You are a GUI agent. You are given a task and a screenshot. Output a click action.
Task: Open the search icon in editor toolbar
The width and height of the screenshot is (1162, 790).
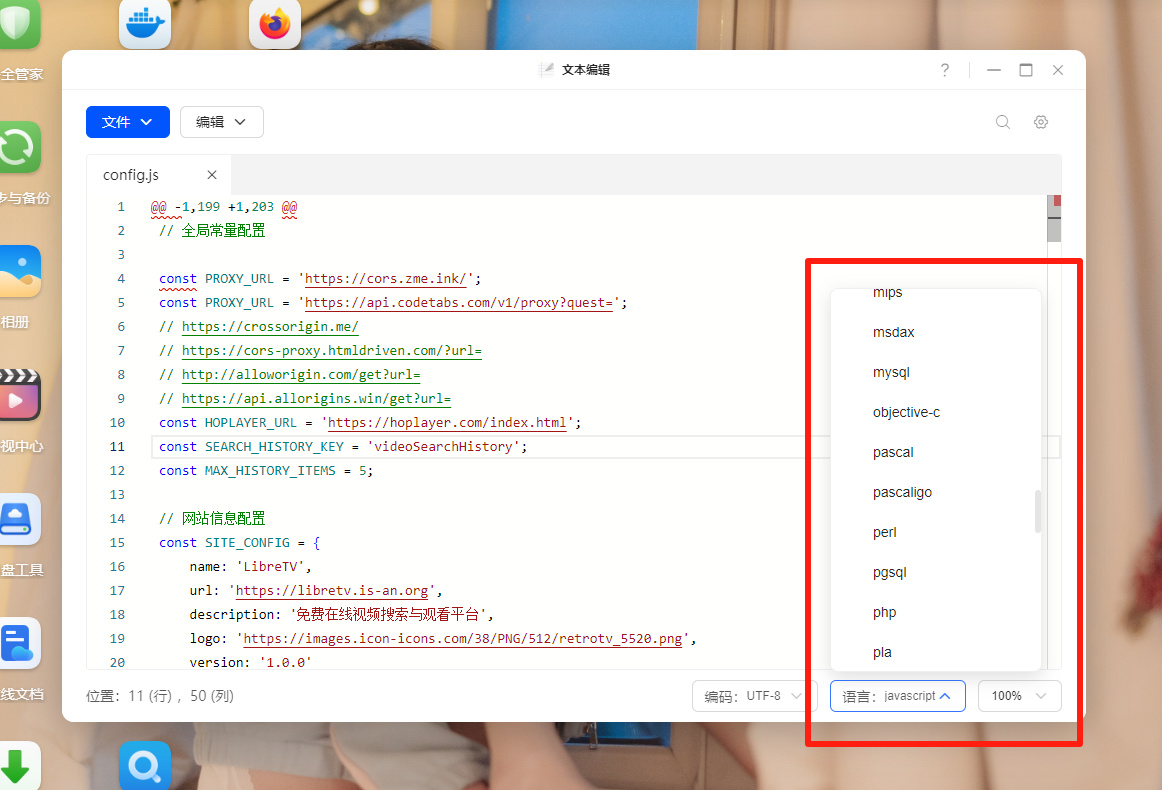coord(1003,122)
